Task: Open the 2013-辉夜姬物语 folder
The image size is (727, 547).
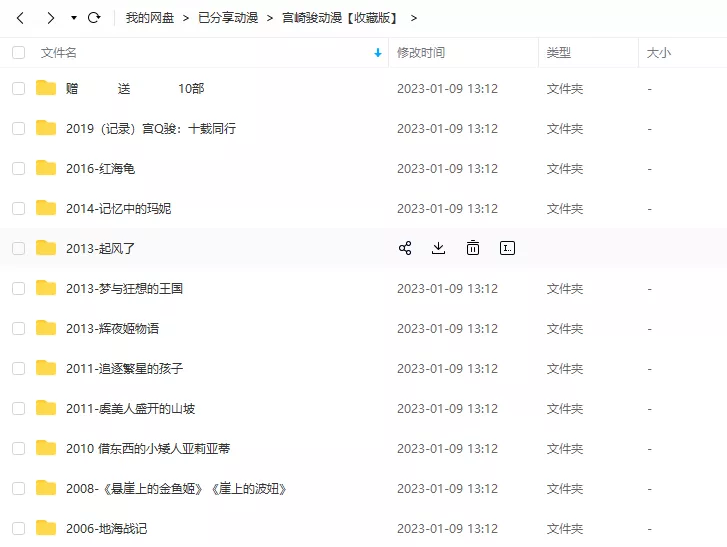Action: (112, 328)
